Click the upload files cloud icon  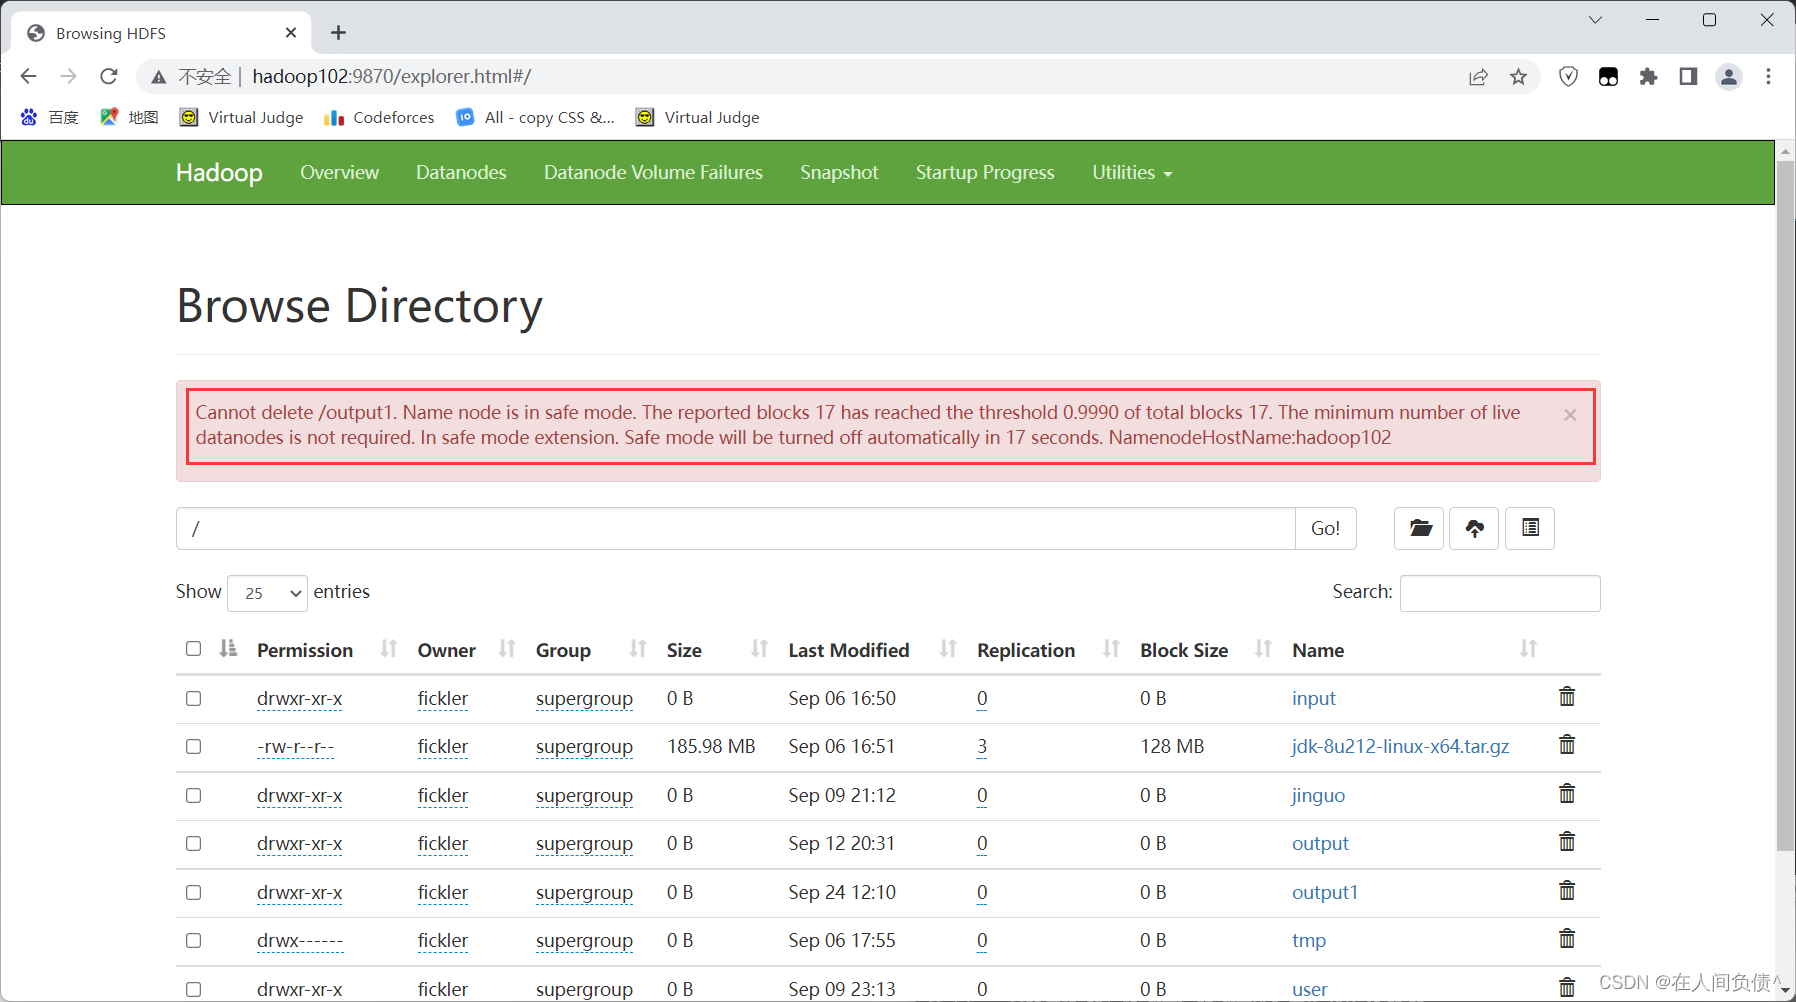[x=1474, y=528]
